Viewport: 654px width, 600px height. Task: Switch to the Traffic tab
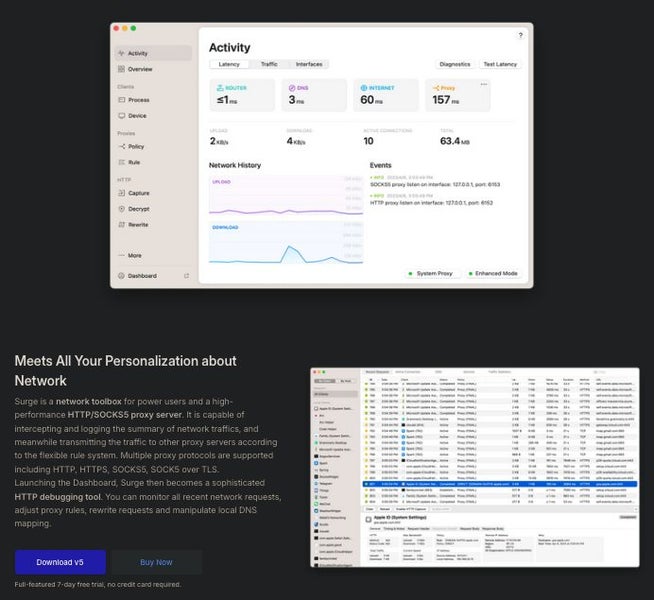[269, 64]
